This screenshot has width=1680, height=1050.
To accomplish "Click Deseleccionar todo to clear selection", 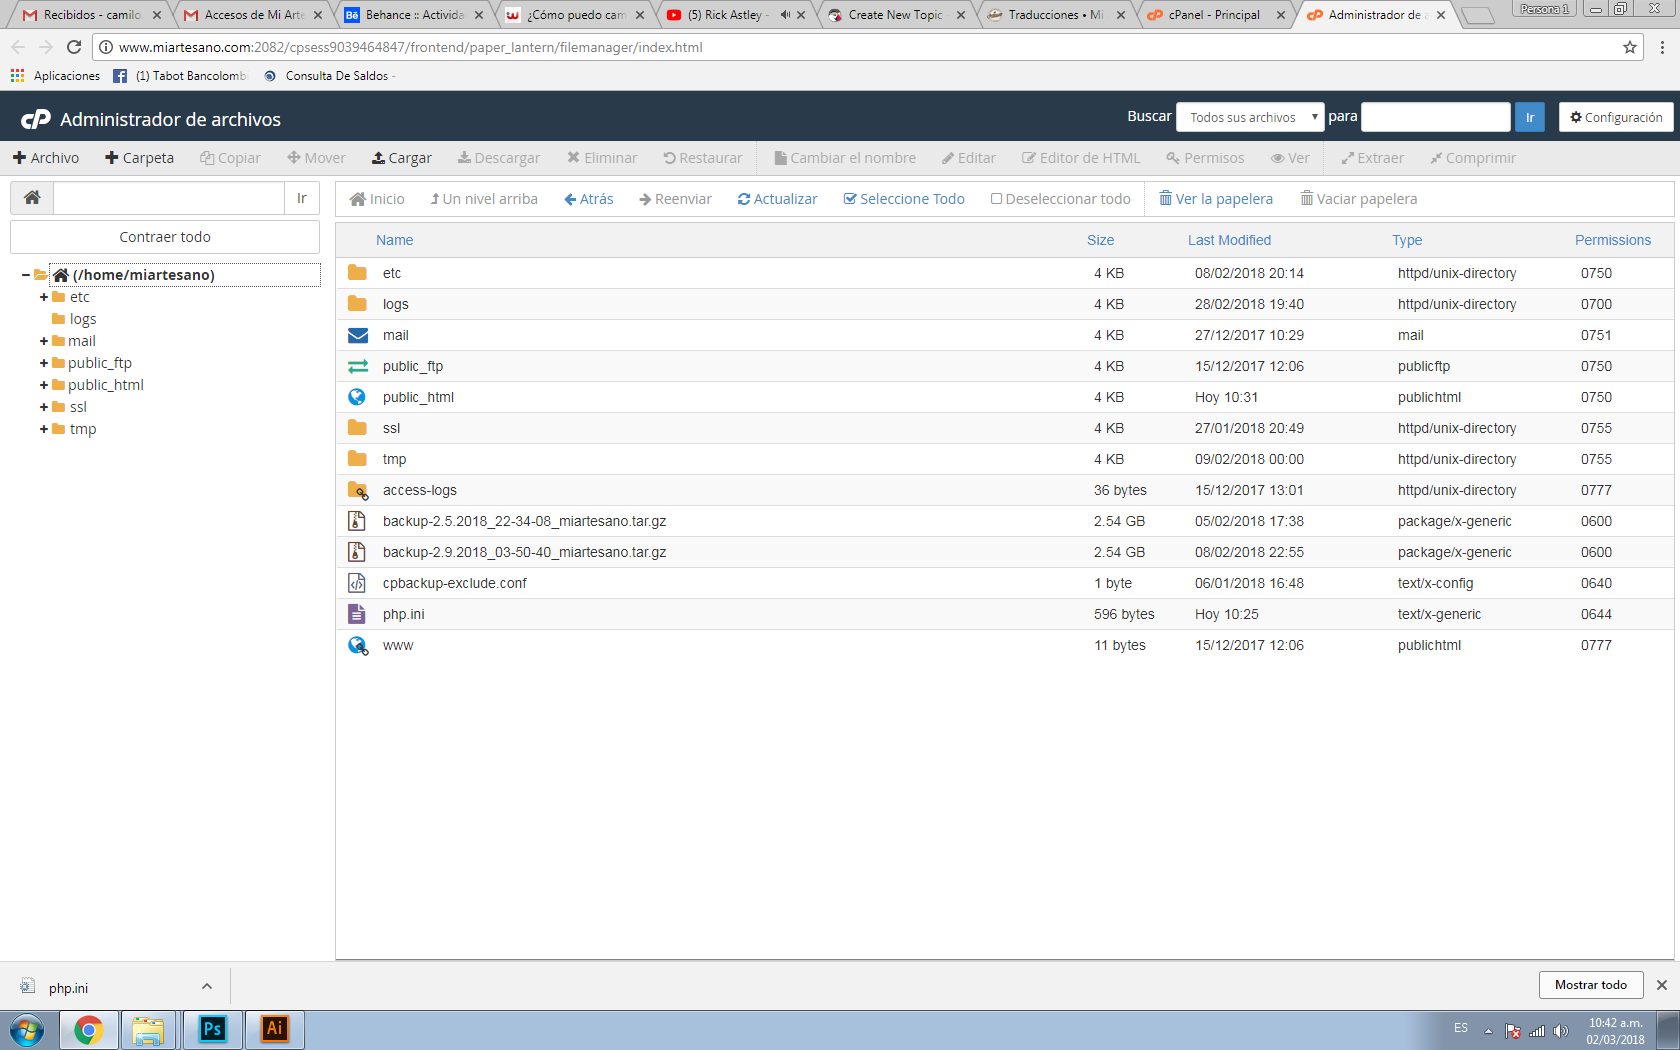I will [x=1060, y=199].
